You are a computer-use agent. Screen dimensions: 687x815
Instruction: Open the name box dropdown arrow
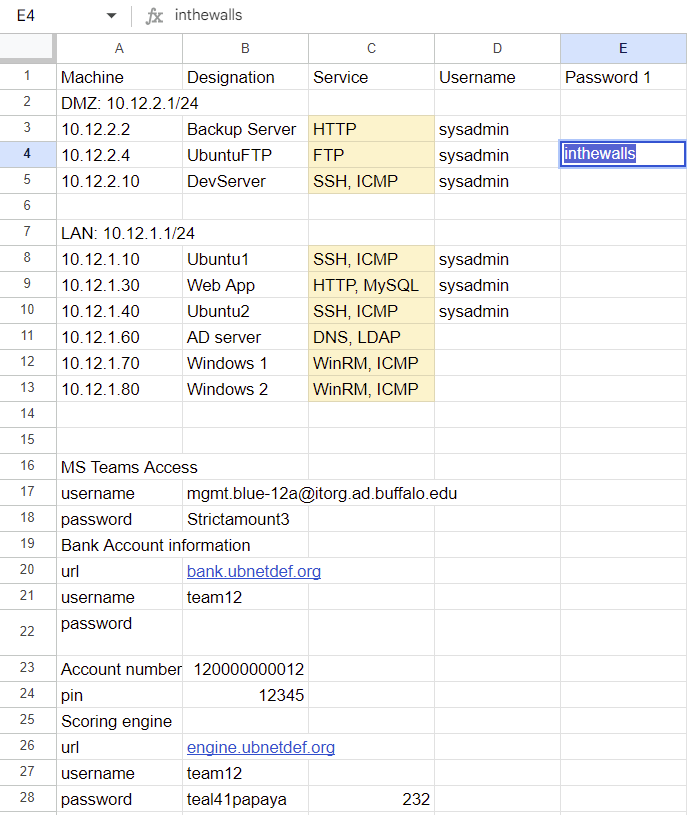(111, 16)
